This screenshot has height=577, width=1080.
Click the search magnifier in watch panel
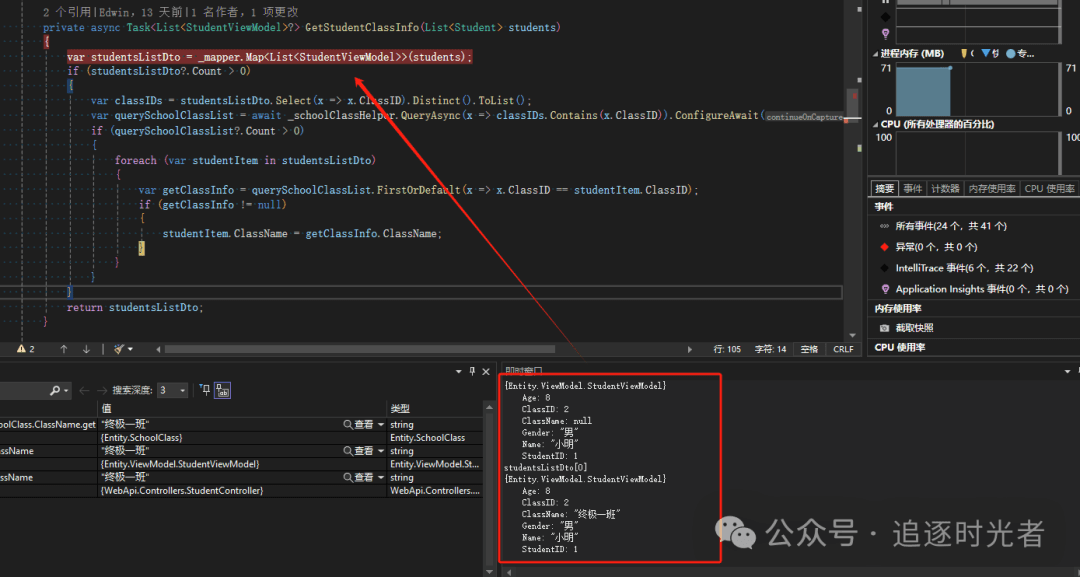pyautogui.click(x=55, y=390)
